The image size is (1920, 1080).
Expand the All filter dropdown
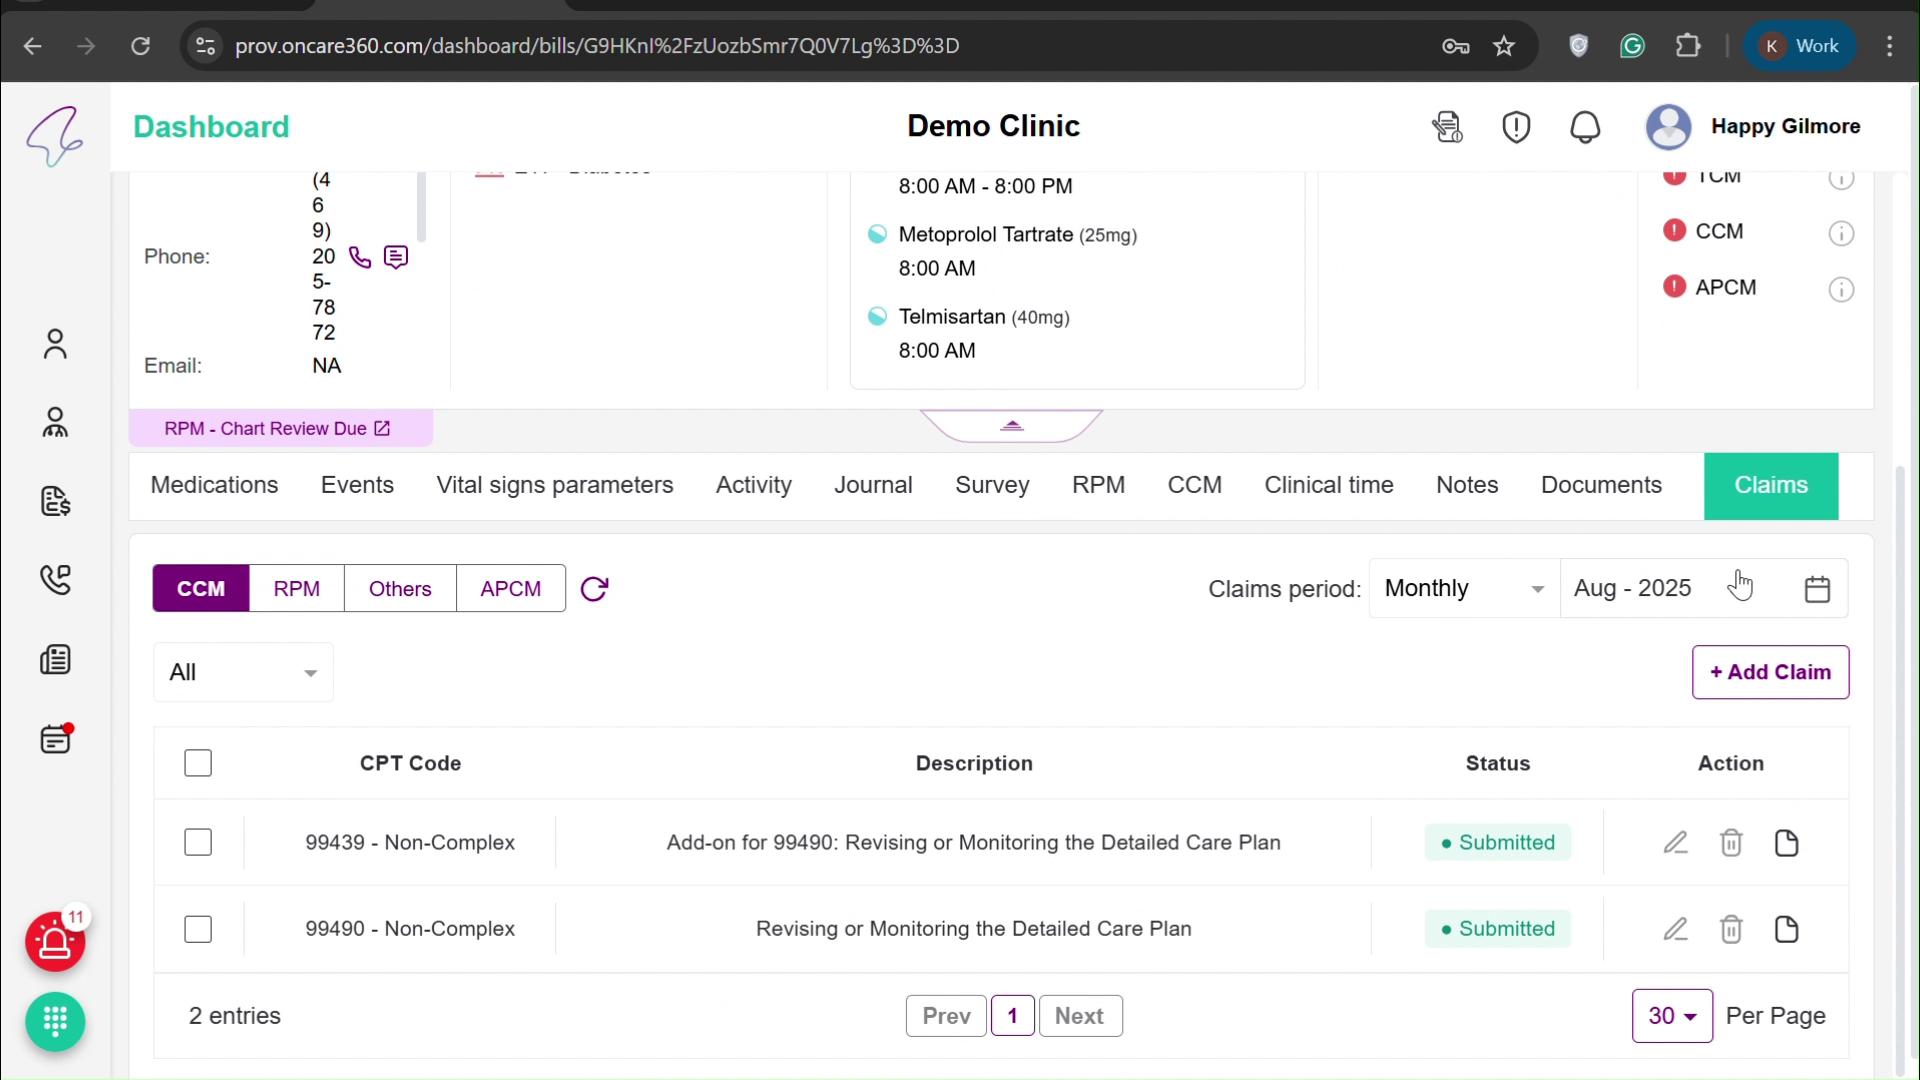242,672
